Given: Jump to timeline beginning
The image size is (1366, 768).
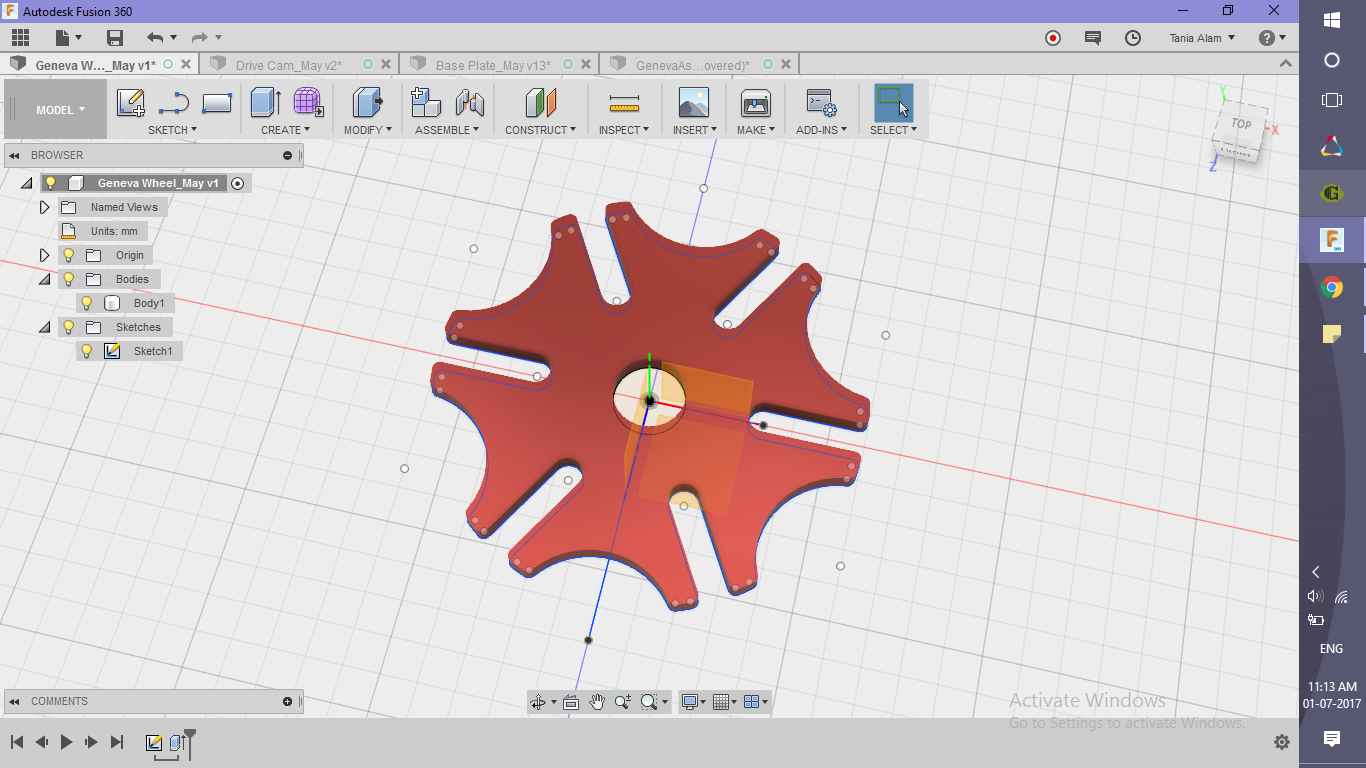Looking at the screenshot, I should [17, 742].
